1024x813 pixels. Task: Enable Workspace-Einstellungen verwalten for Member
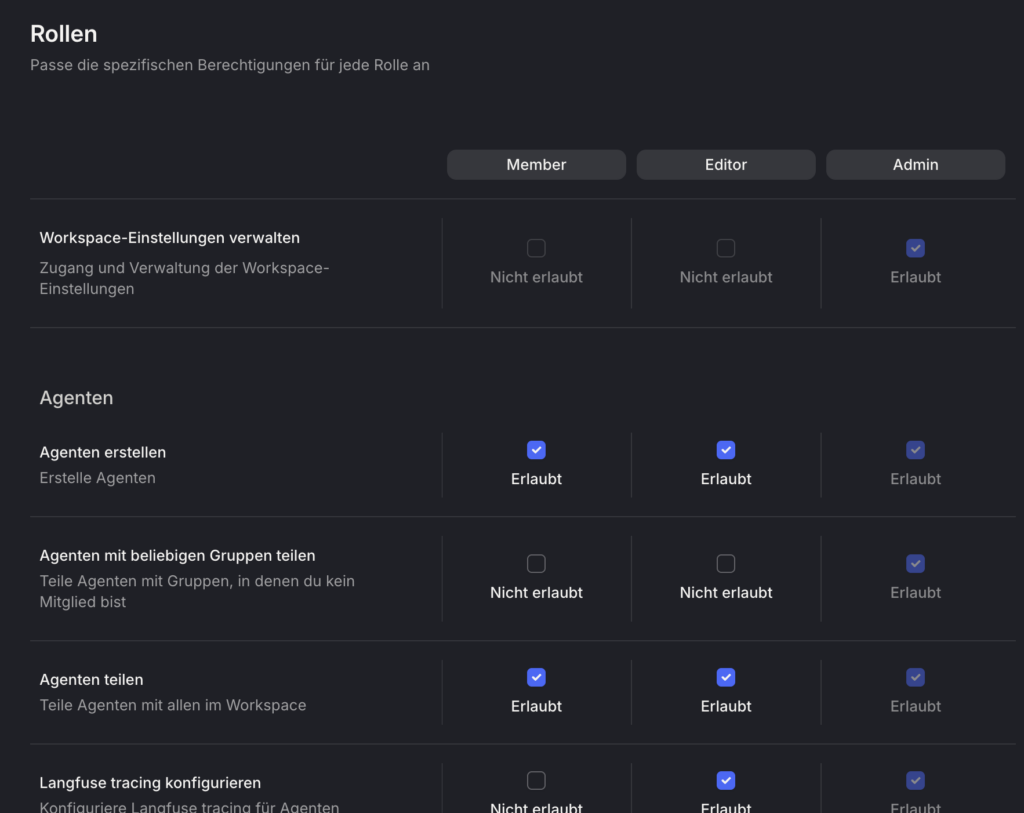click(x=536, y=248)
